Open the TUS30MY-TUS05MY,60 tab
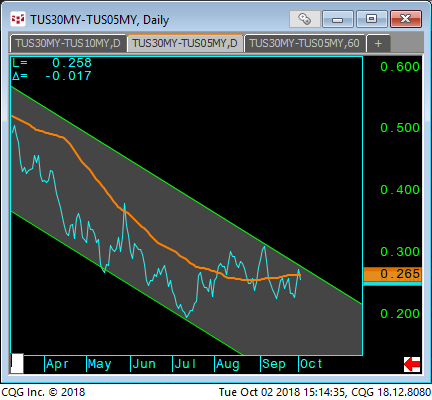 [x=304, y=44]
